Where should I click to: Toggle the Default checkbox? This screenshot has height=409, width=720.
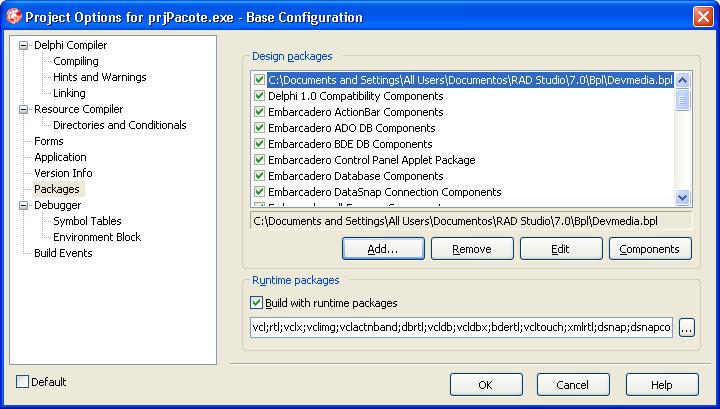(x=23, y=382)
